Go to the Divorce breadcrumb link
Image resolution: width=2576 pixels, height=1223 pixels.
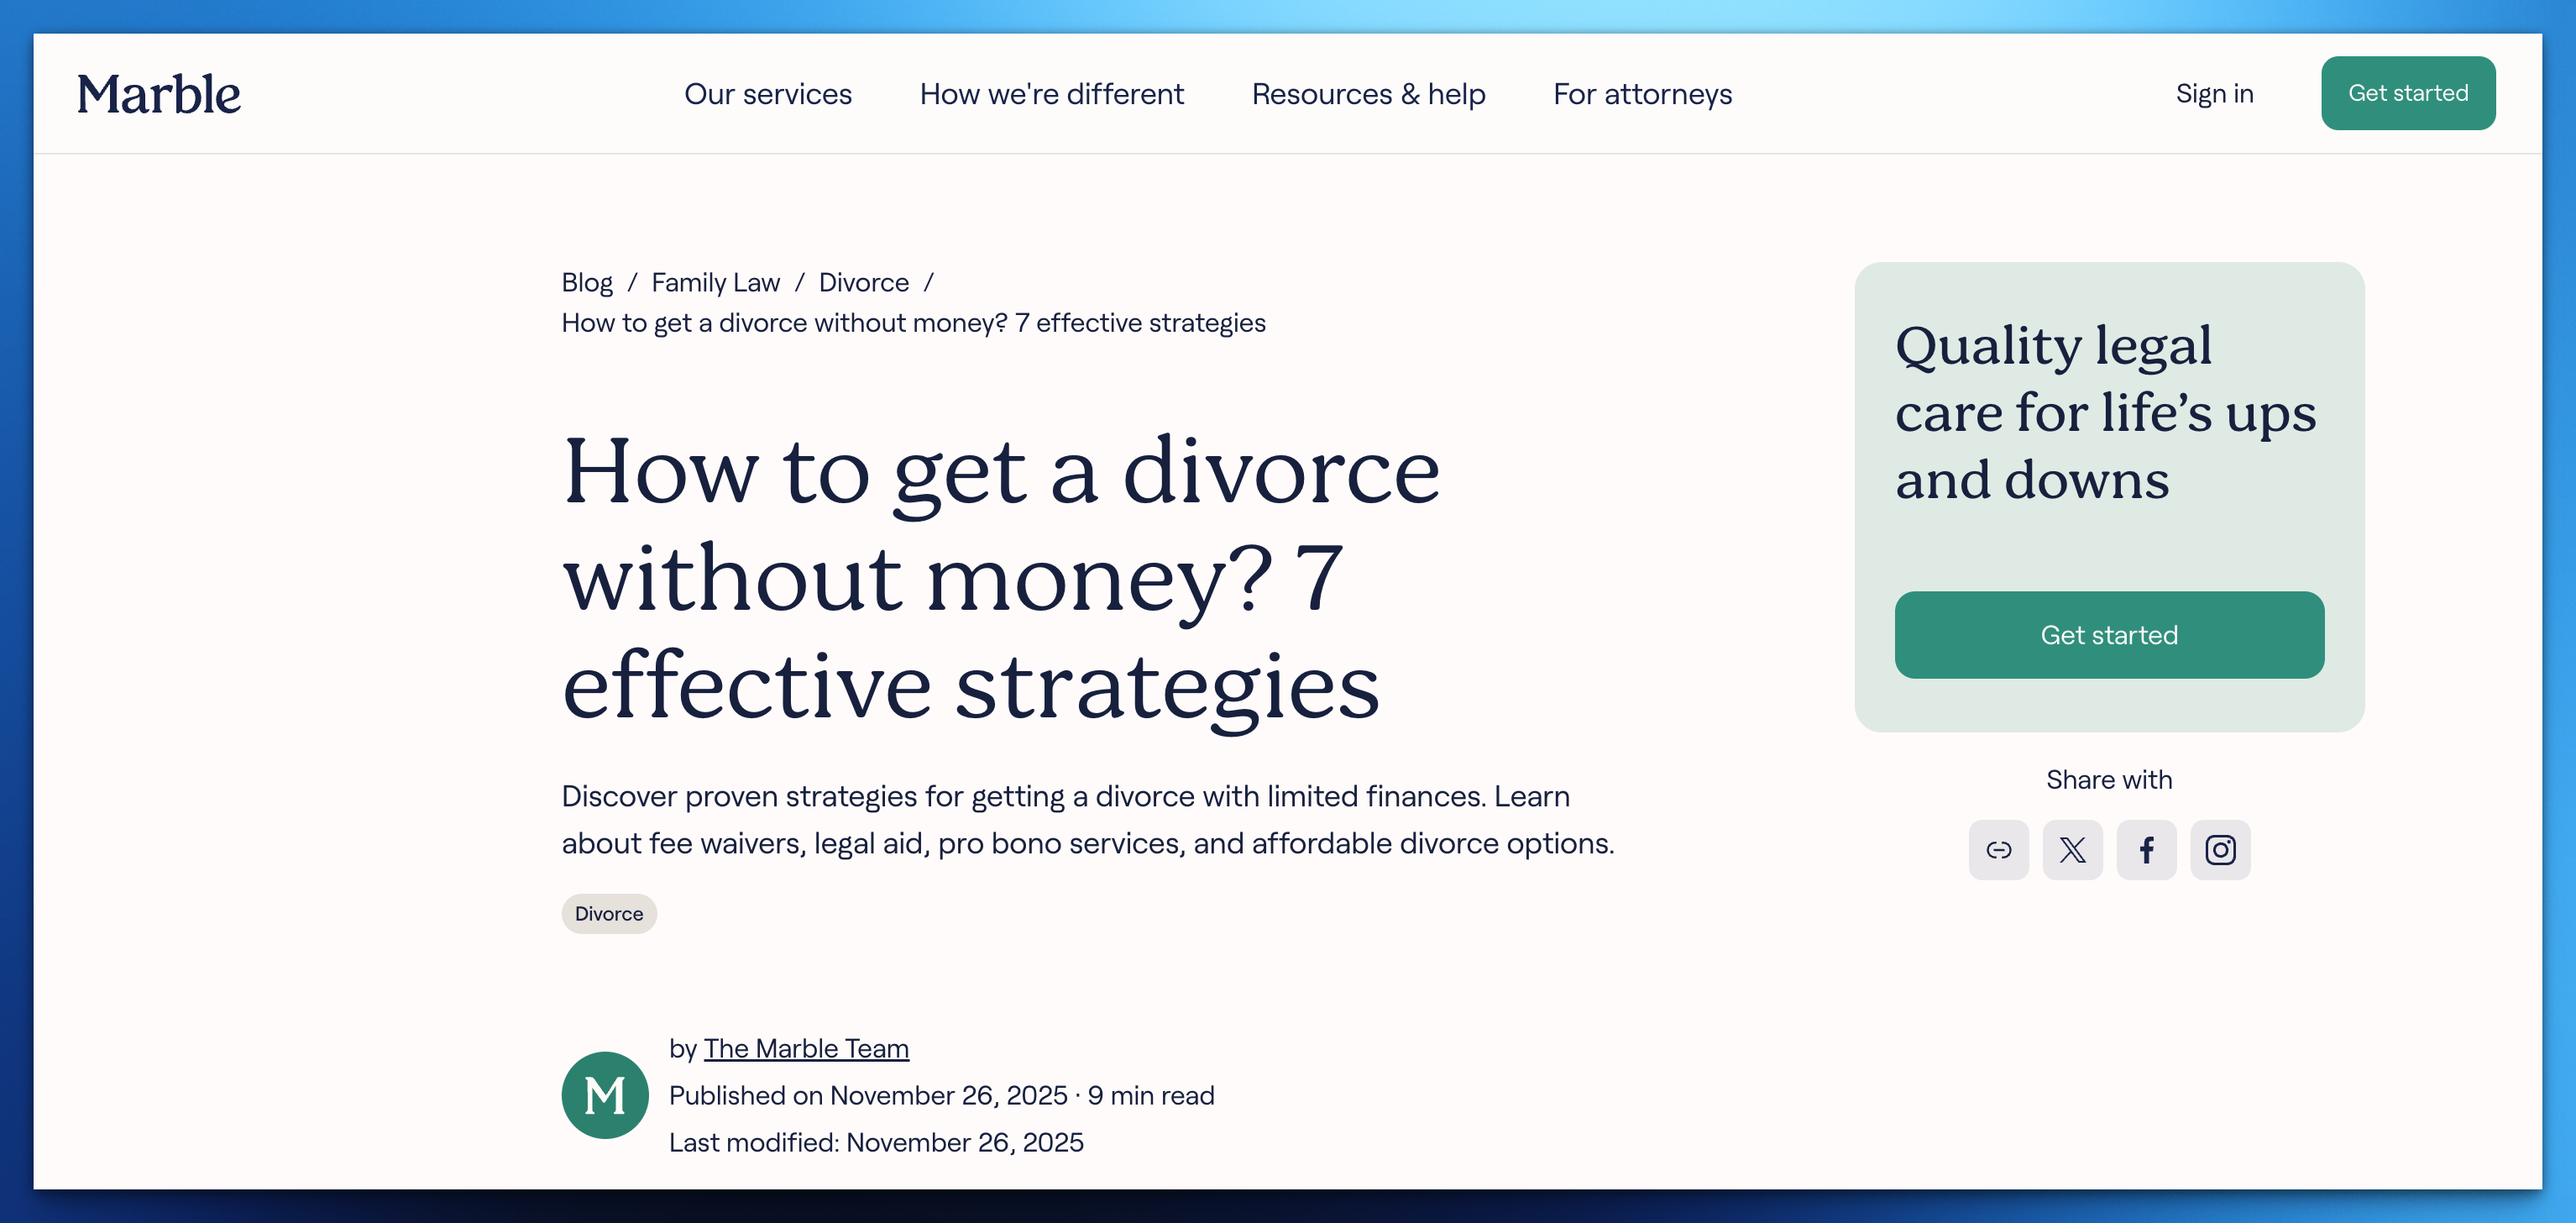click(x=863, y=282)
